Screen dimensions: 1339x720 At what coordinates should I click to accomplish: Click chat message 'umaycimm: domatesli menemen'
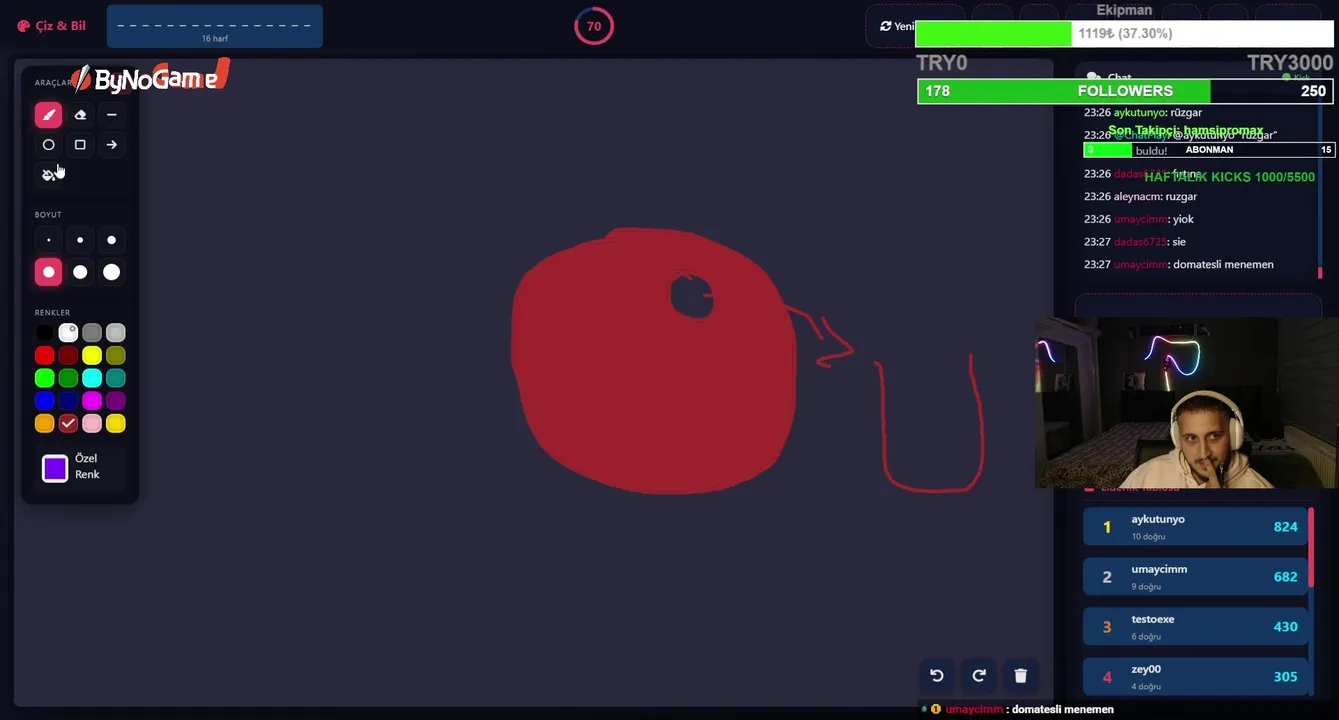click(1179, 265)
